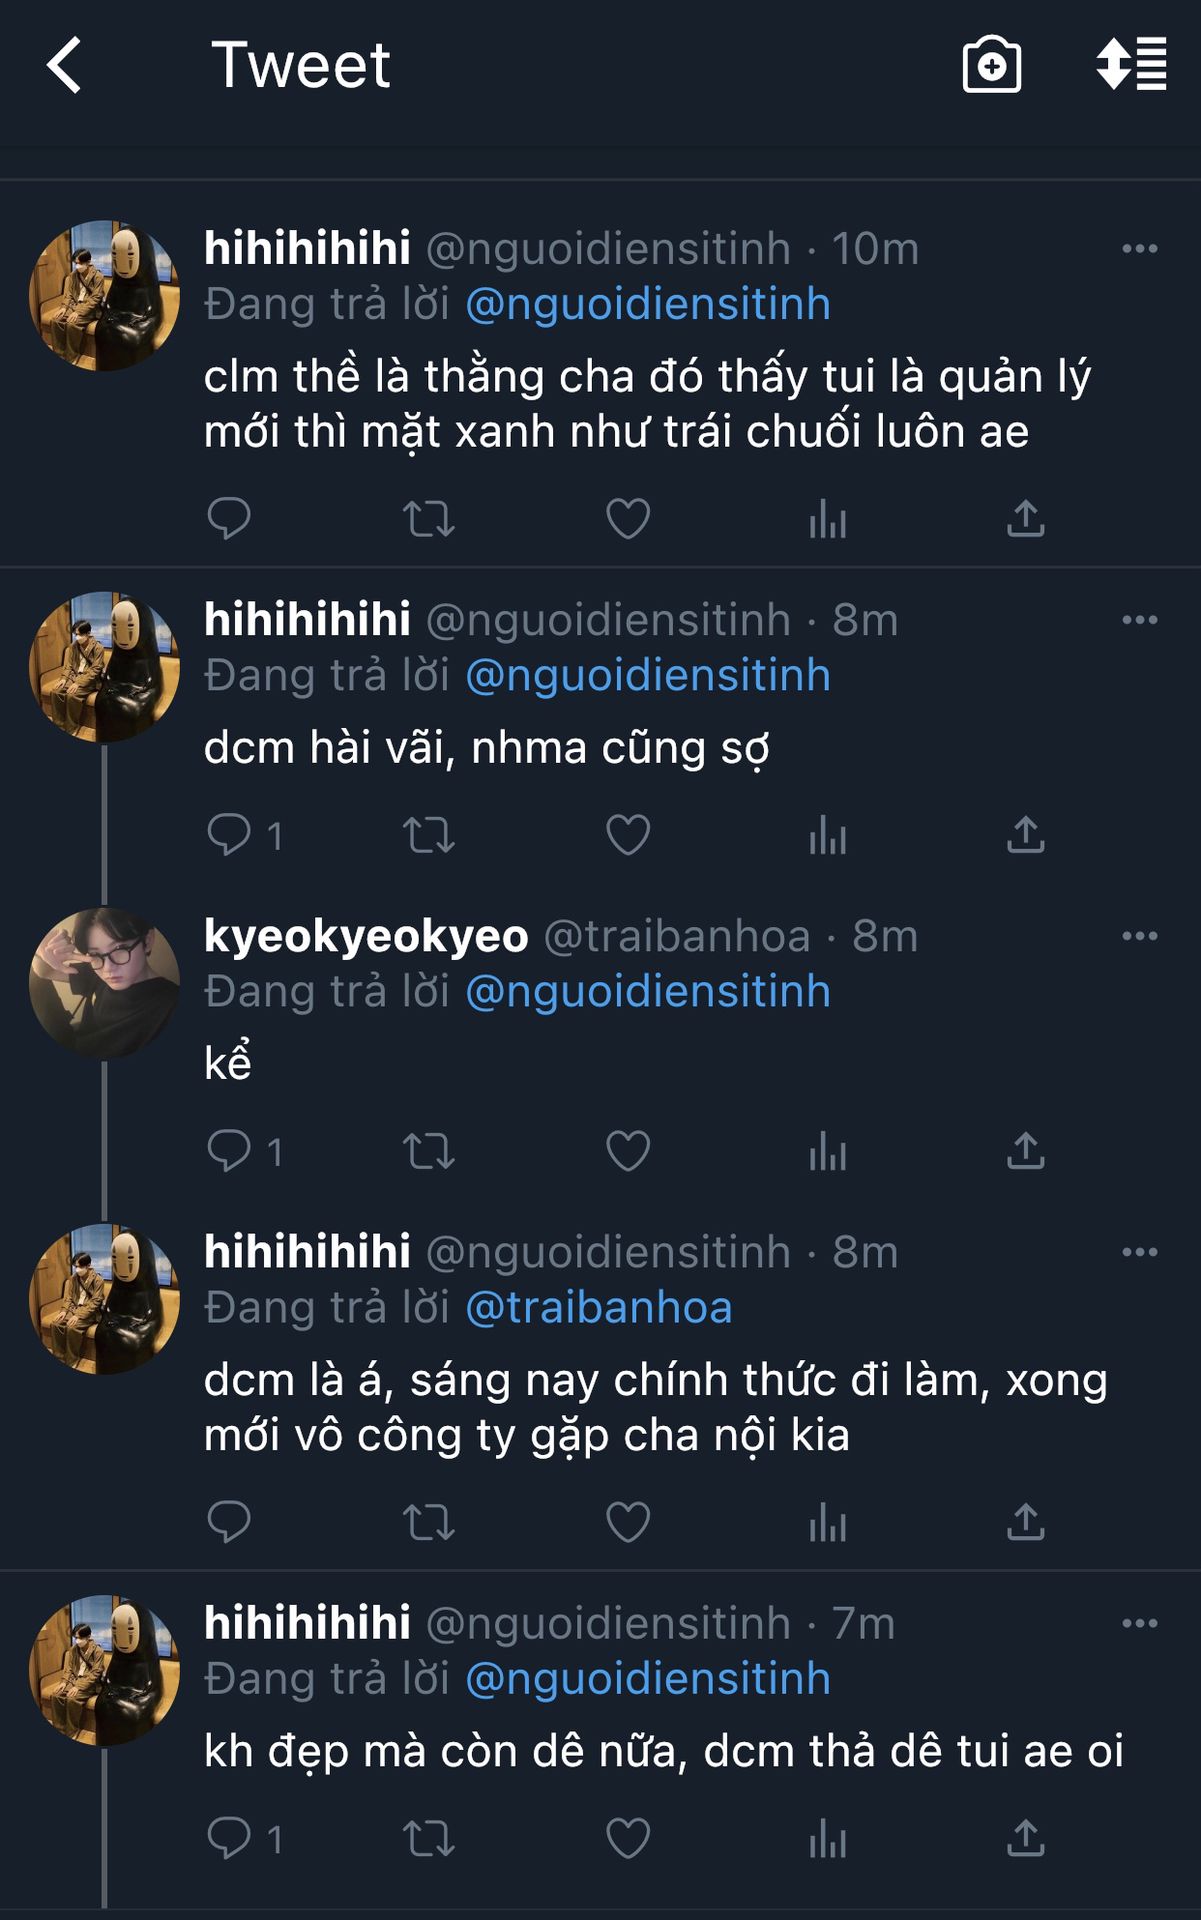Reply to the 'clm thề là thằng cha' tweet

[228, 519]
